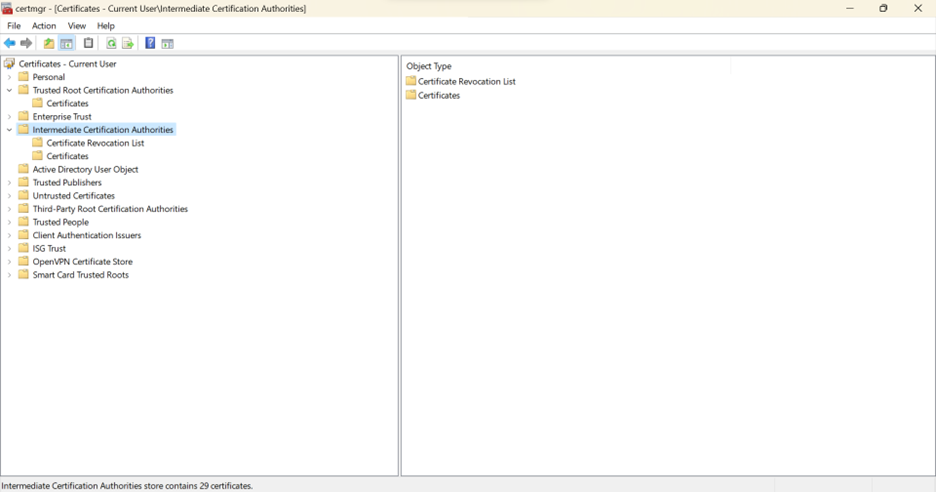Open Help via the blue question mark icon

(x=150, y=43)
